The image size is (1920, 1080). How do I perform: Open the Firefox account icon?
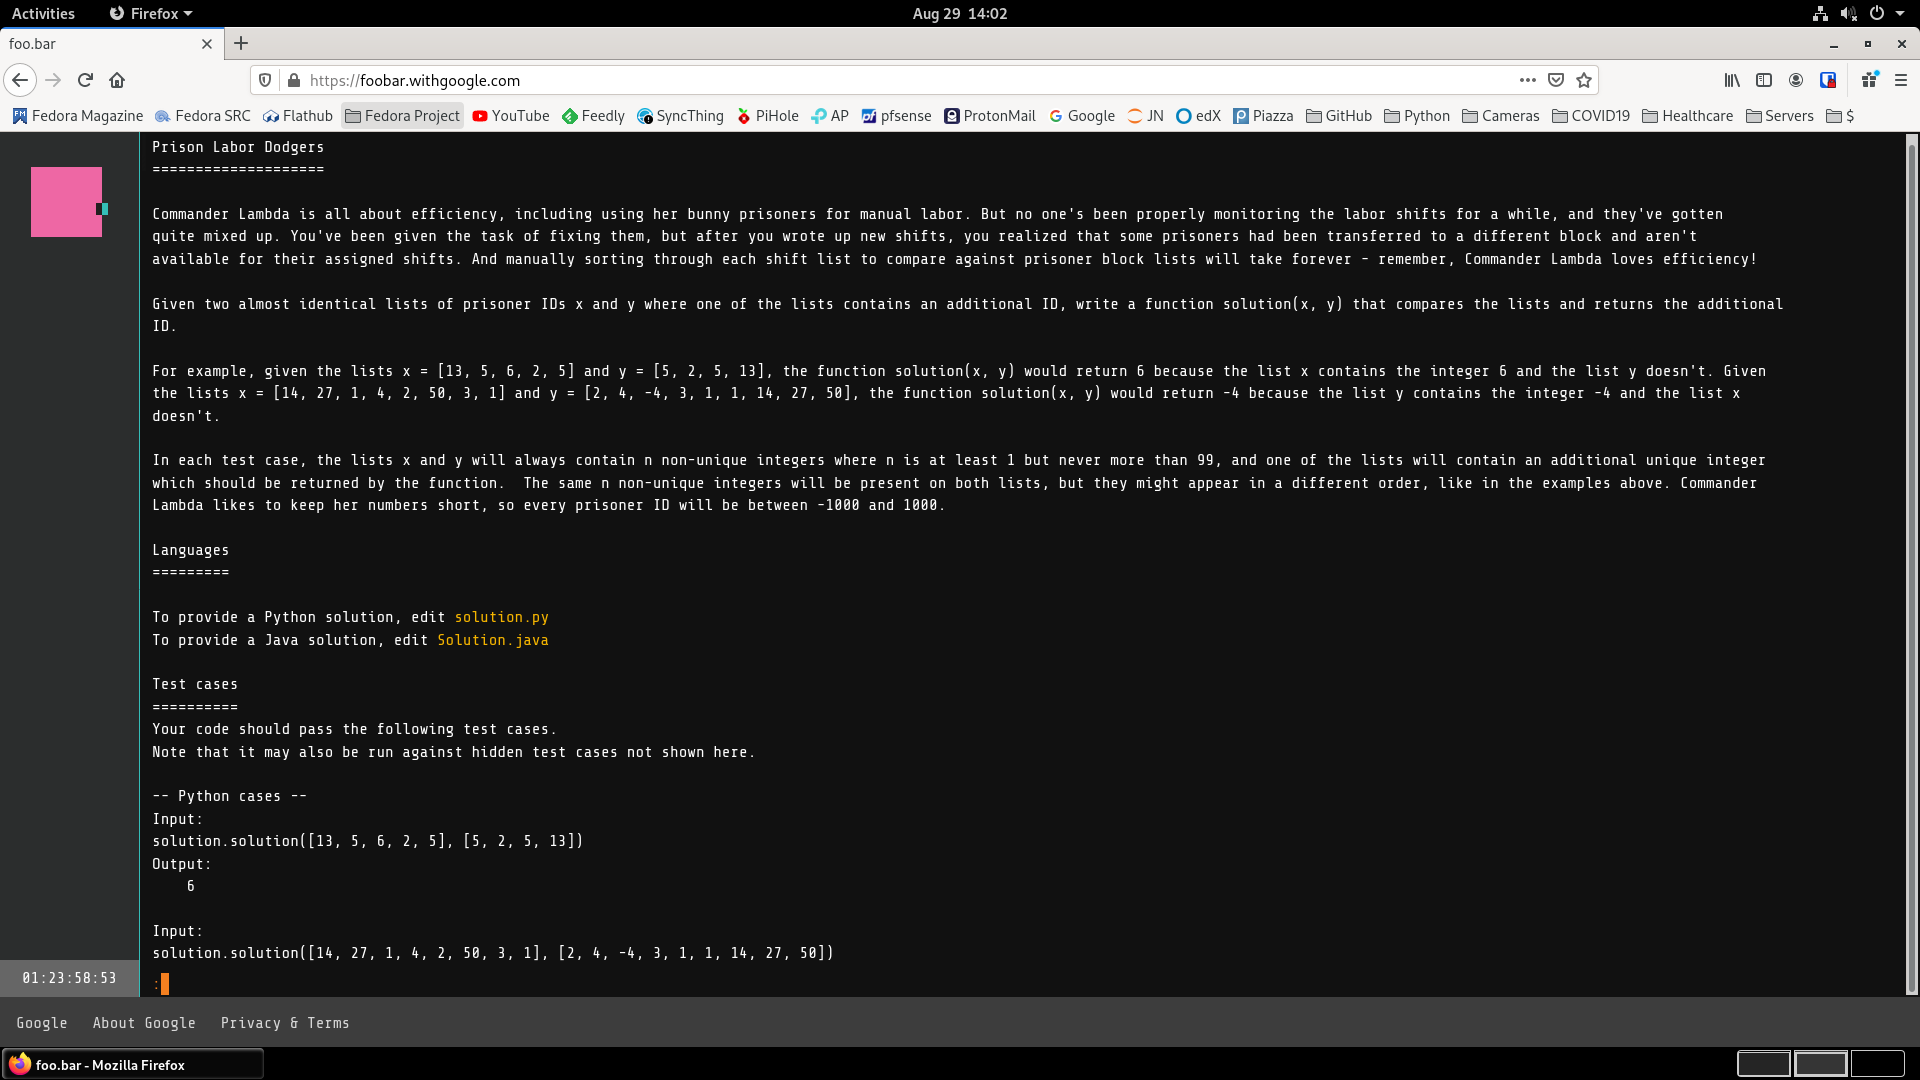click(1796, 80)
